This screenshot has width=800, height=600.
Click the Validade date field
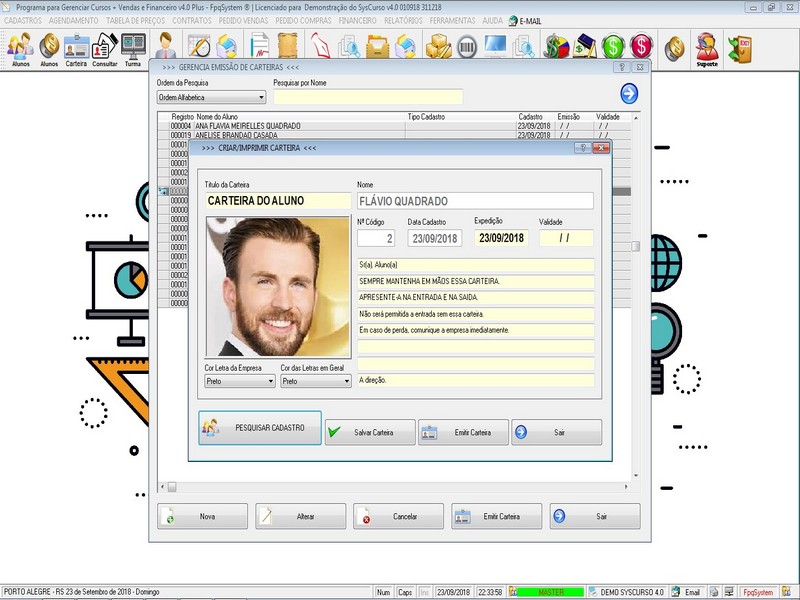(x=565, y=238)
